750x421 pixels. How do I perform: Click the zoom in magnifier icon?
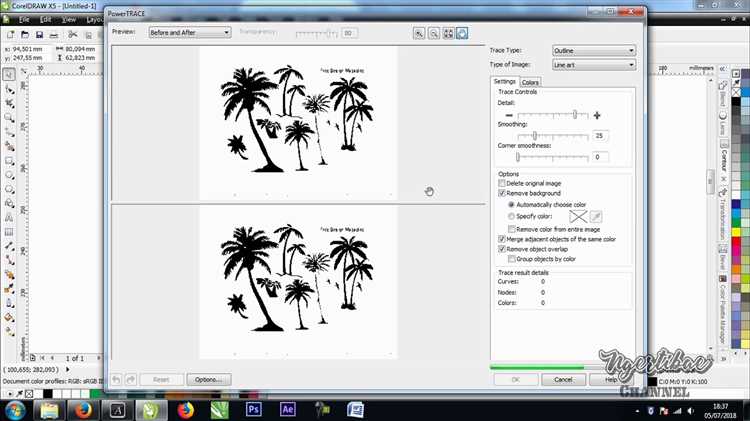click(x=419, y=33)
